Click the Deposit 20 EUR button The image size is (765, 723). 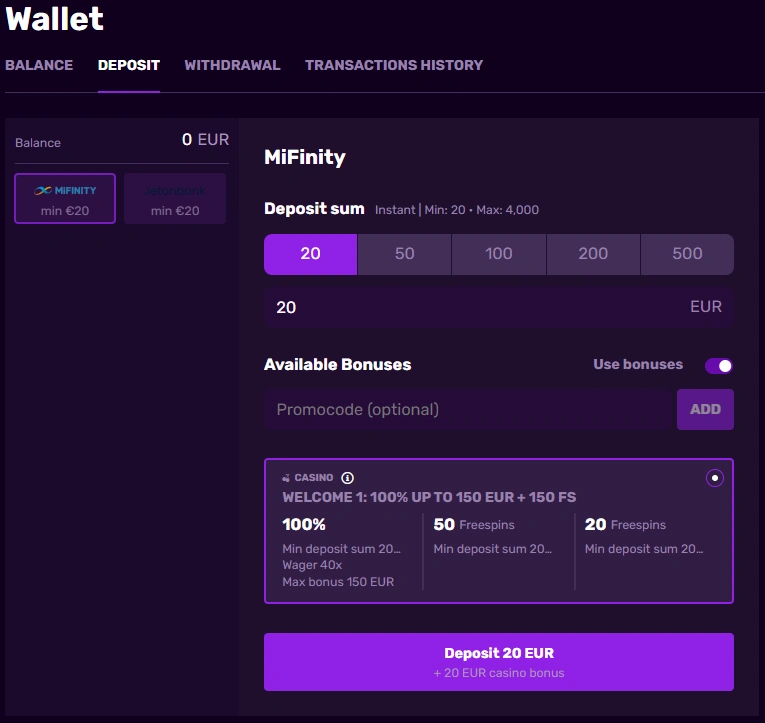(x=498, y=661)
